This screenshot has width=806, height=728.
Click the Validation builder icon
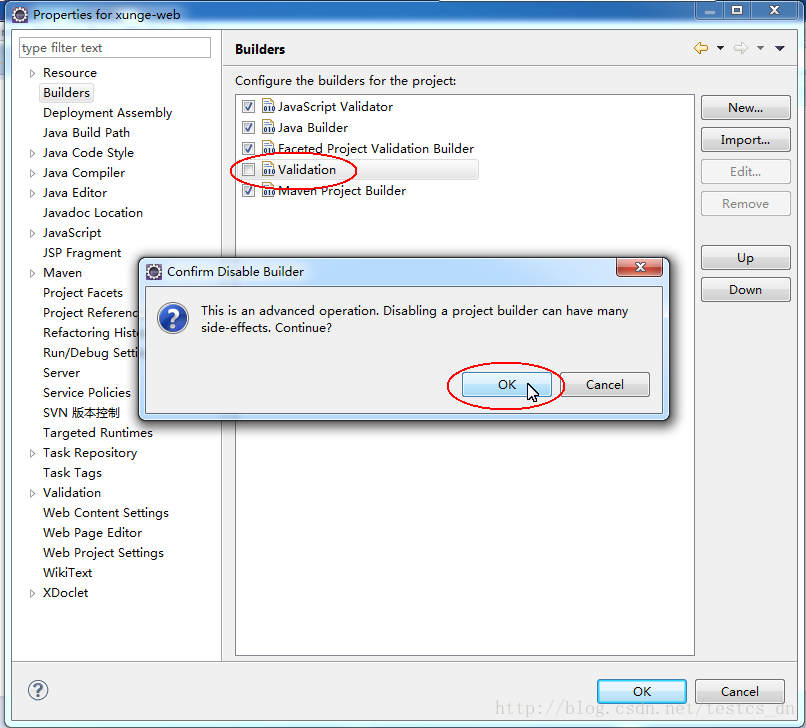[268, 169]
